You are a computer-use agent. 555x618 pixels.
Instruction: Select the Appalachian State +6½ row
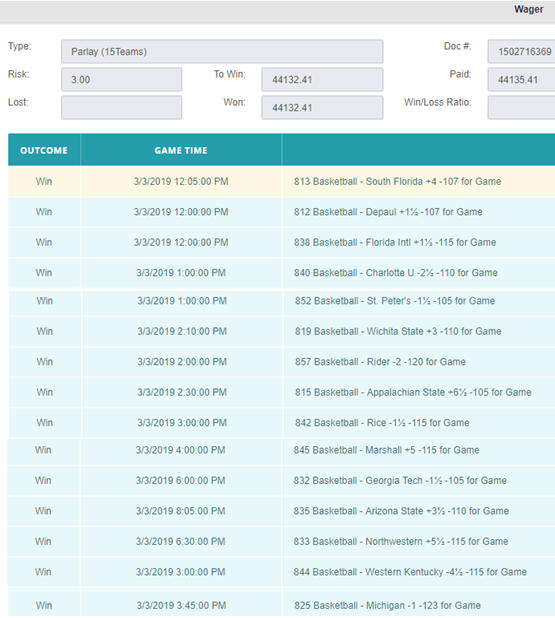pyautogui.click(x=281, y=393)
